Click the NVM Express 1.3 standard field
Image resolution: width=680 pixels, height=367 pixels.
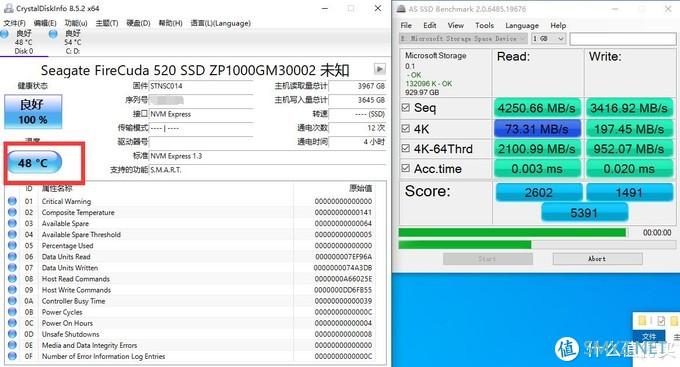tap(267, 156)
